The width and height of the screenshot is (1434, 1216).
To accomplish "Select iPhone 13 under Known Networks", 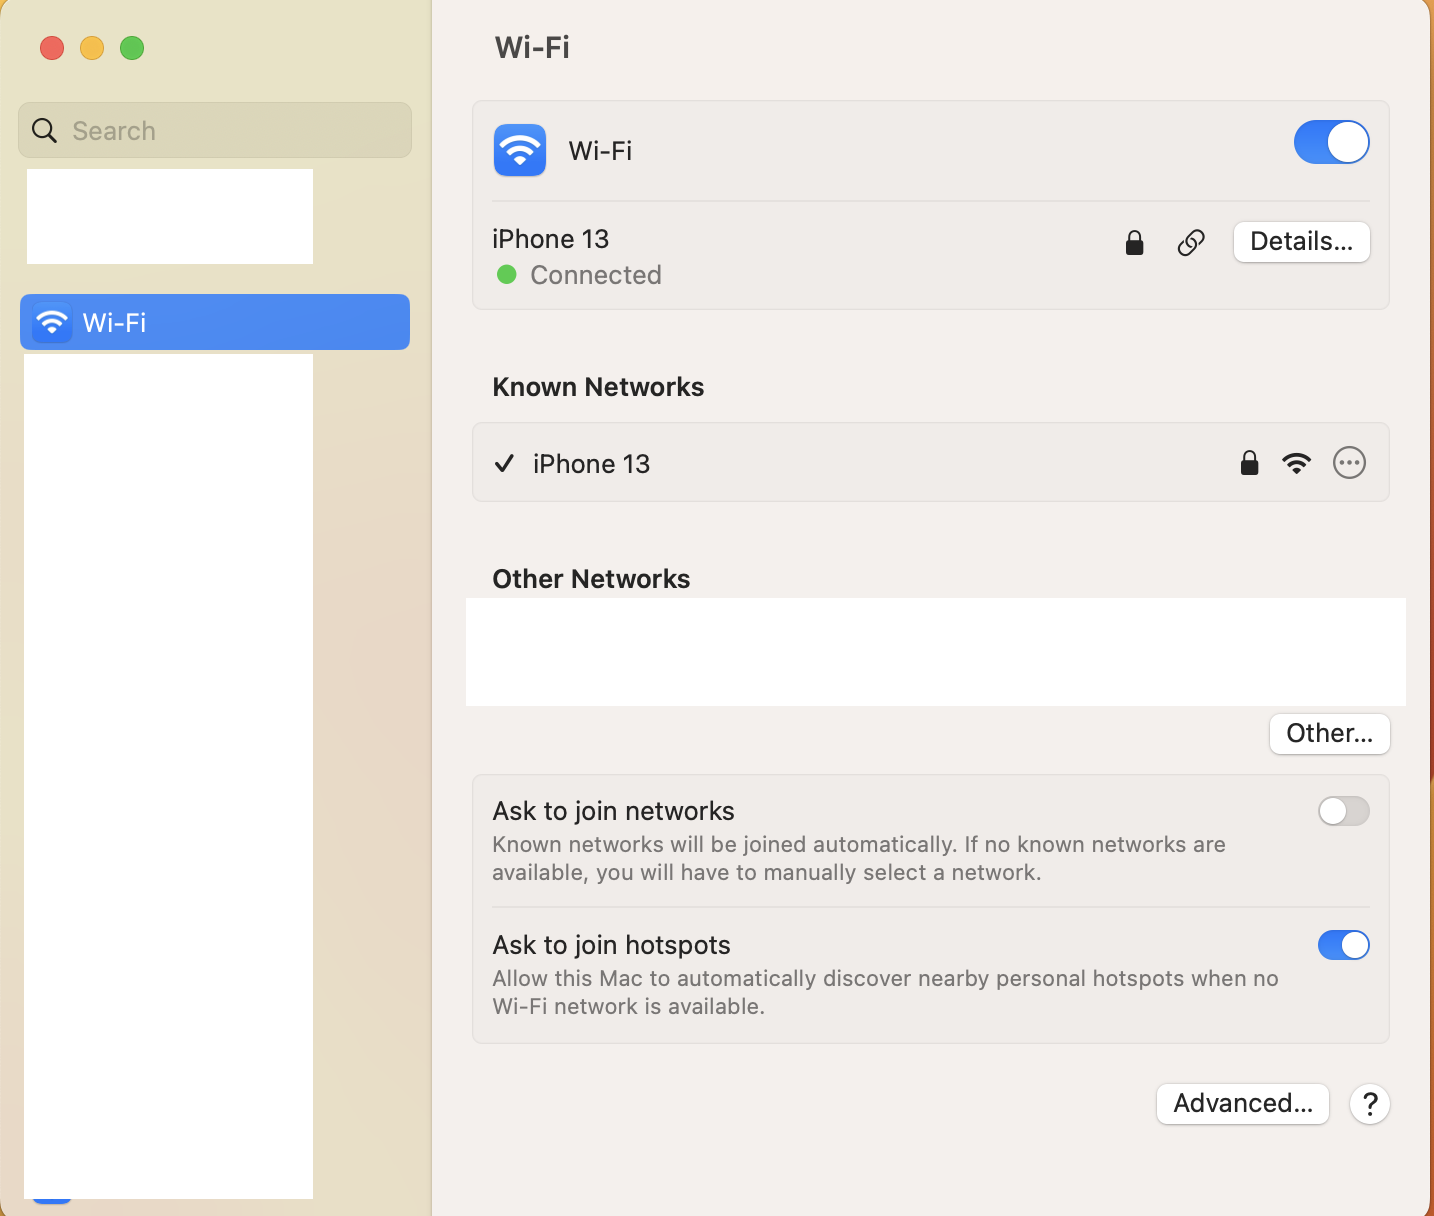I will (930, 462).
